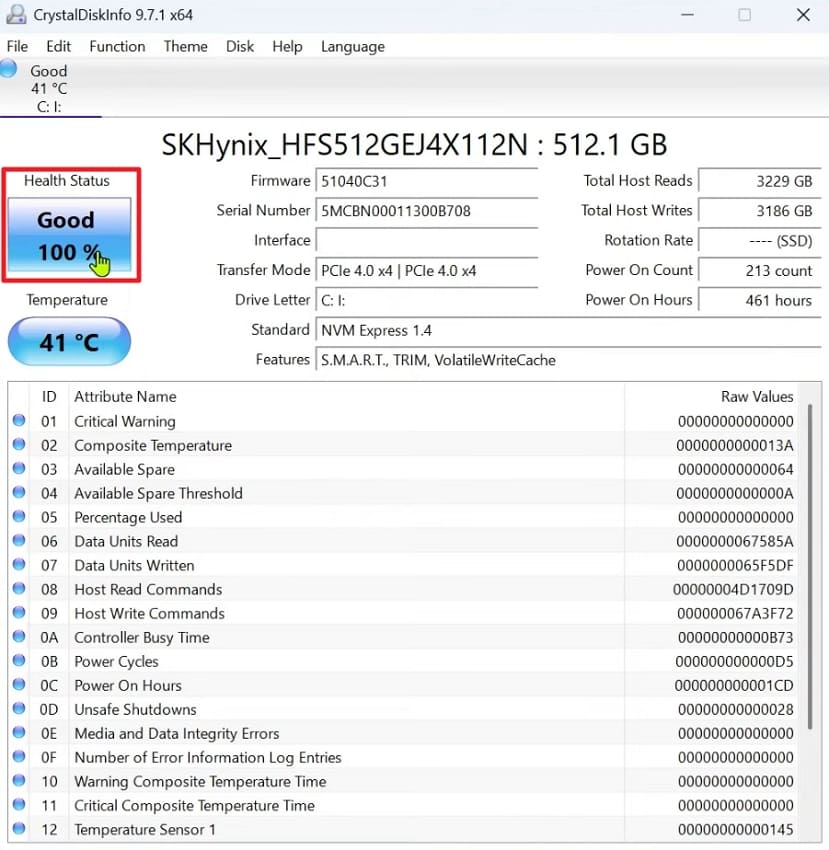Screen dimensions: 829x850
Task: Click the blue dot next to Power Cycles
Action: pos(19,661)
